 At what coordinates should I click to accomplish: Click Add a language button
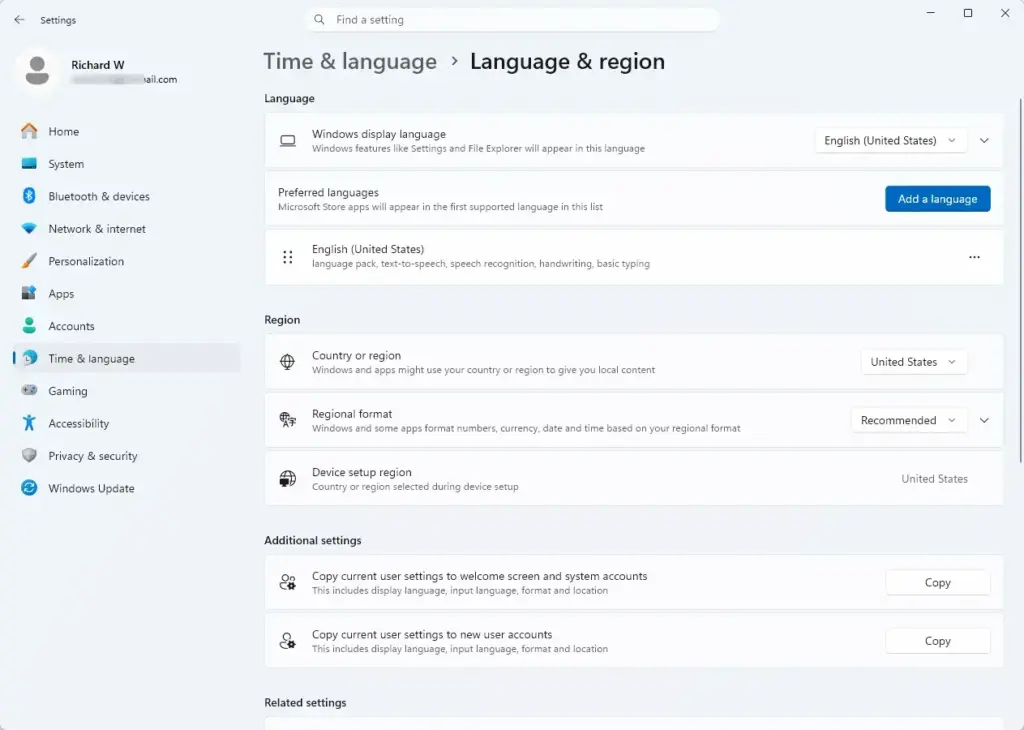pos(937,199)
